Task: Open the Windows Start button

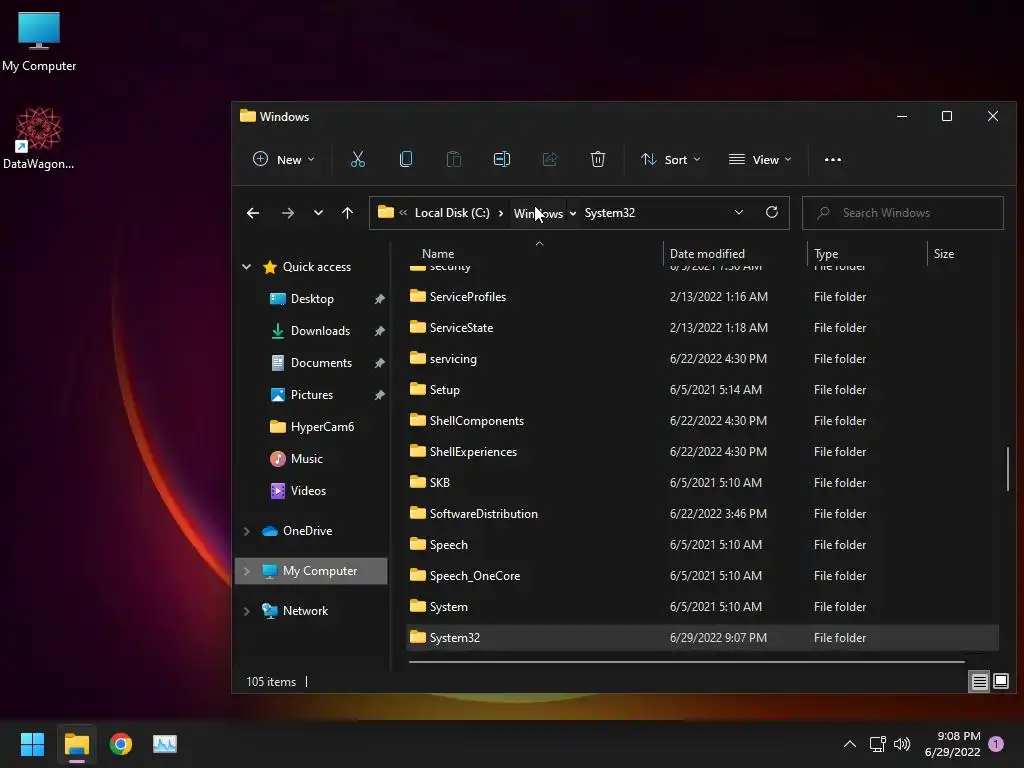Action: click(32, 744)
